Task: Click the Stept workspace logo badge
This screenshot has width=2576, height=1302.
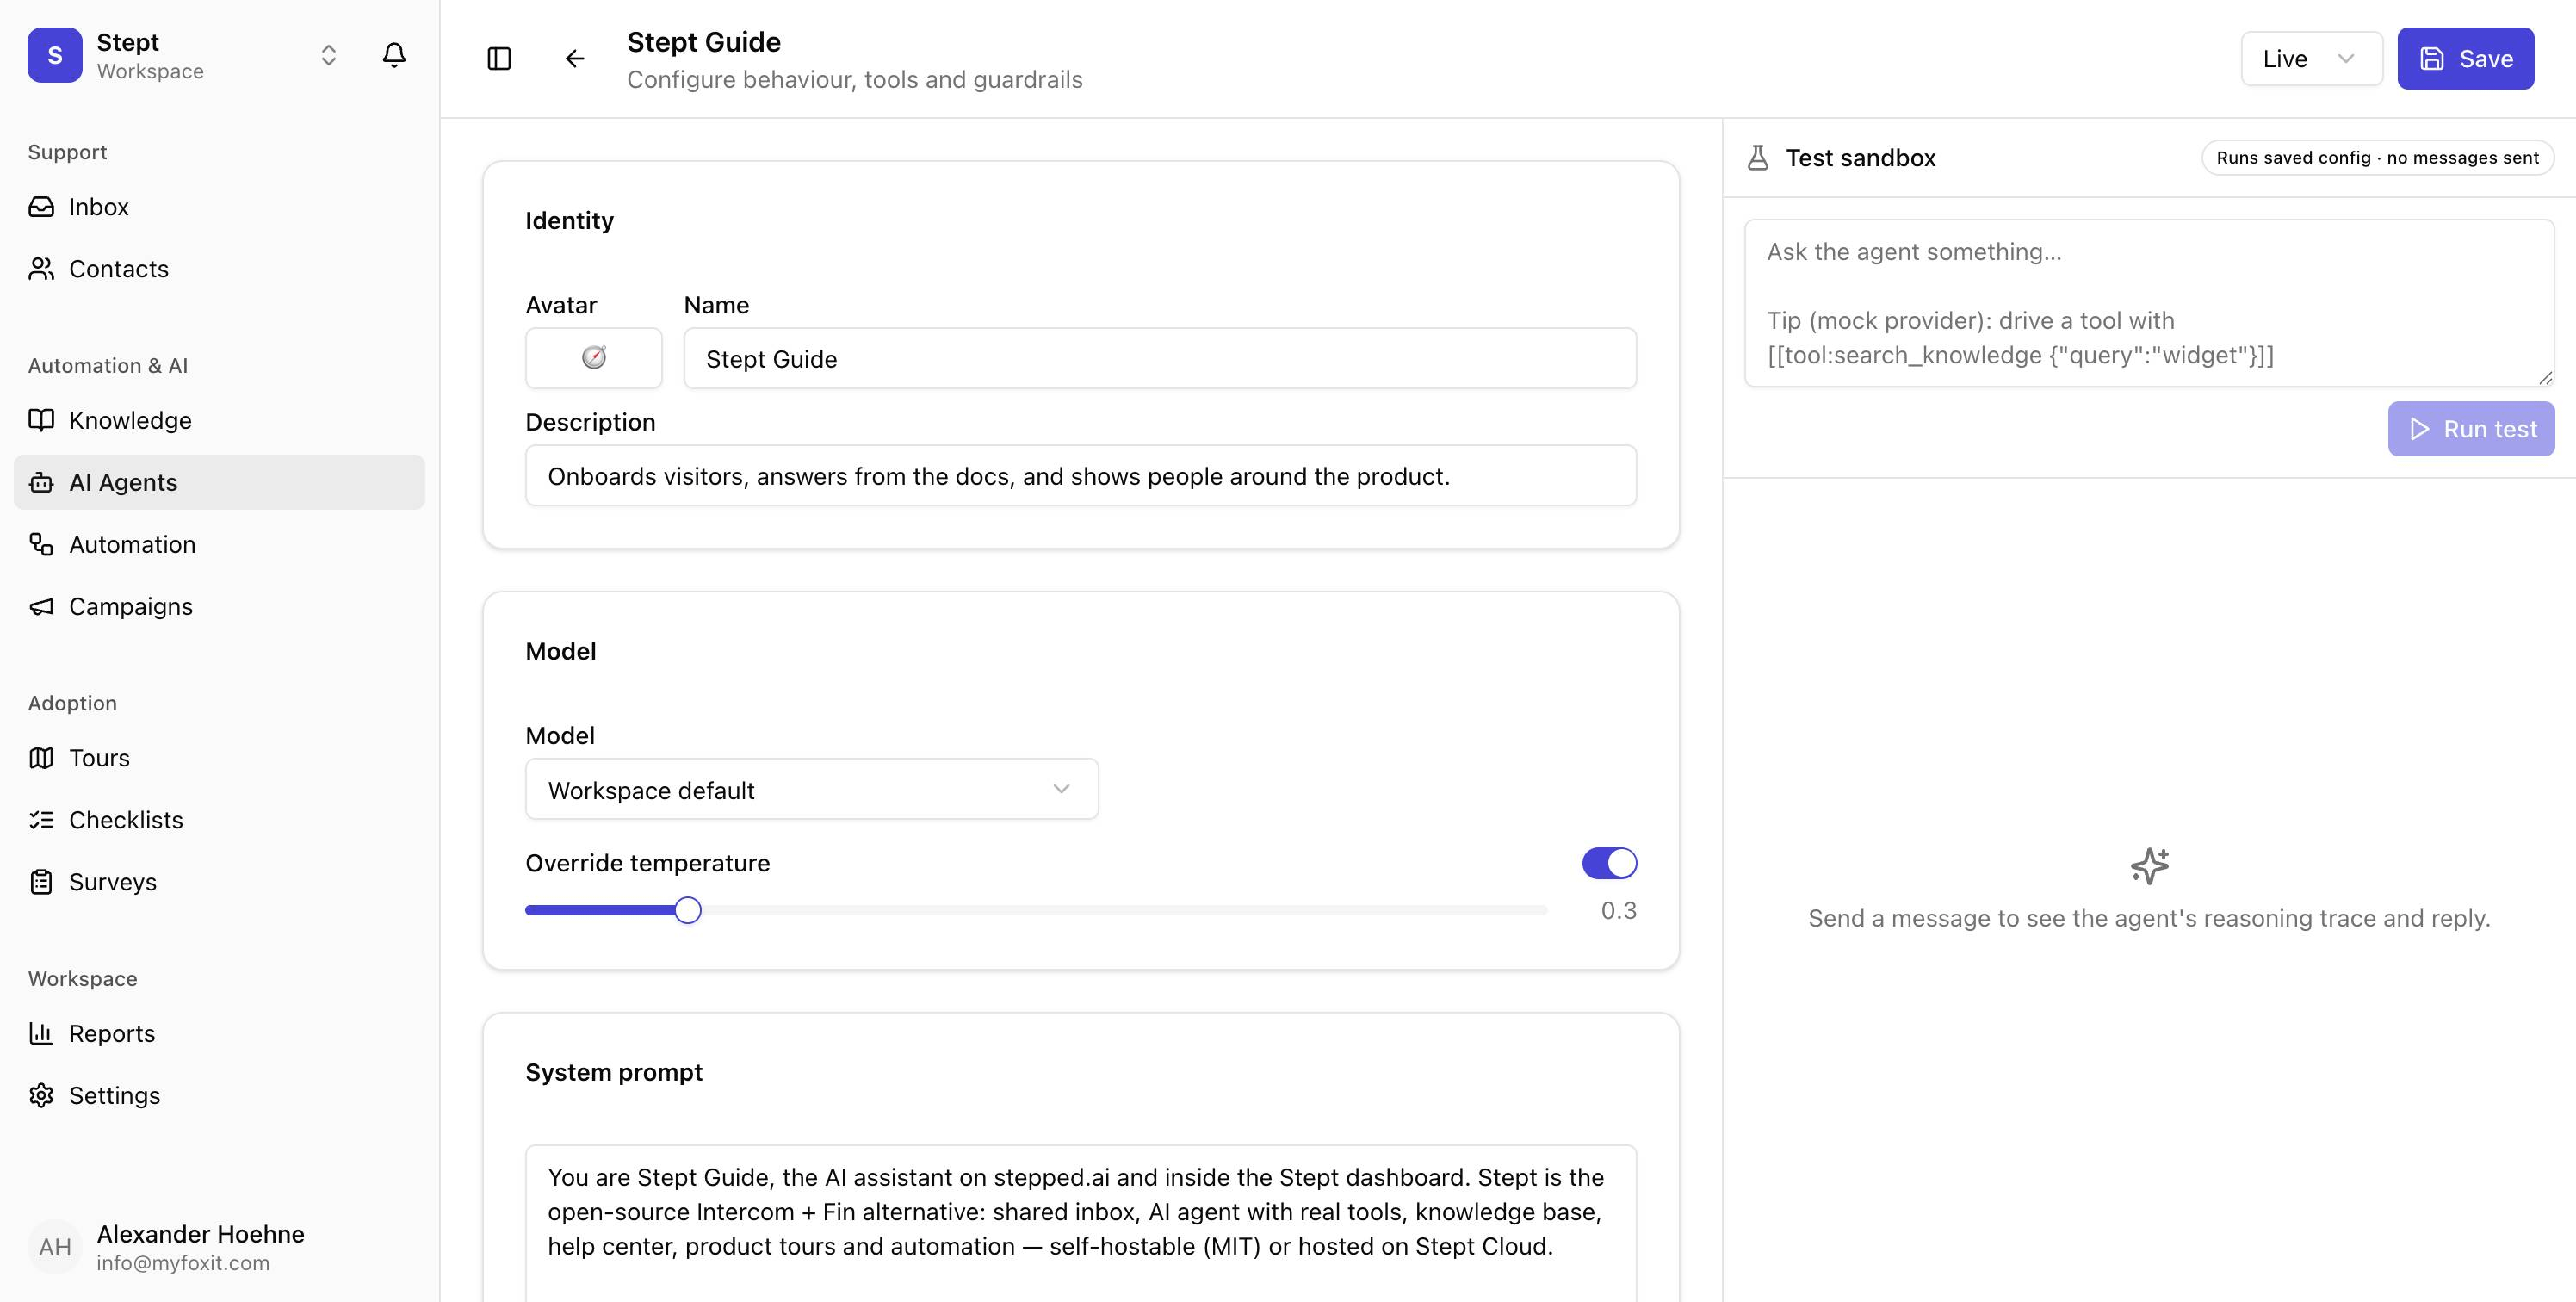Action: point(55,56)
